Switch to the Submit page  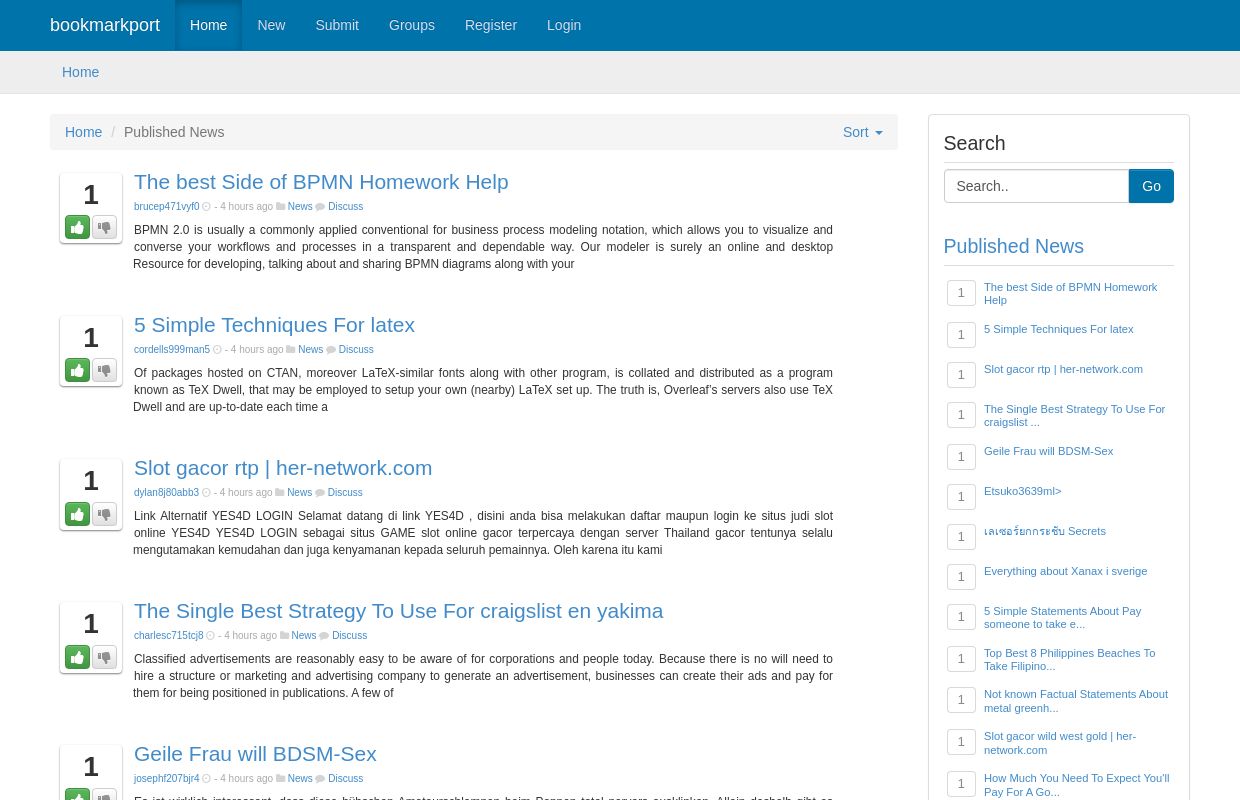pos(337,25)
